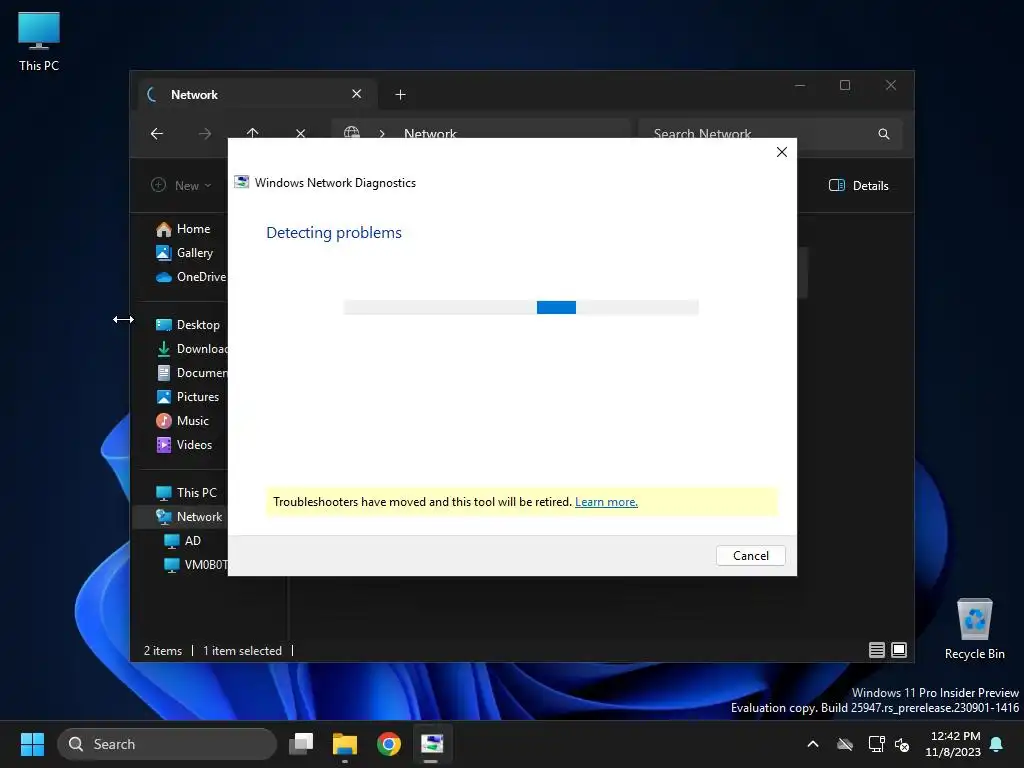Follow the Learn more link
The width and height of the screenshot is (1024, 768).
[x=606, y=502]
